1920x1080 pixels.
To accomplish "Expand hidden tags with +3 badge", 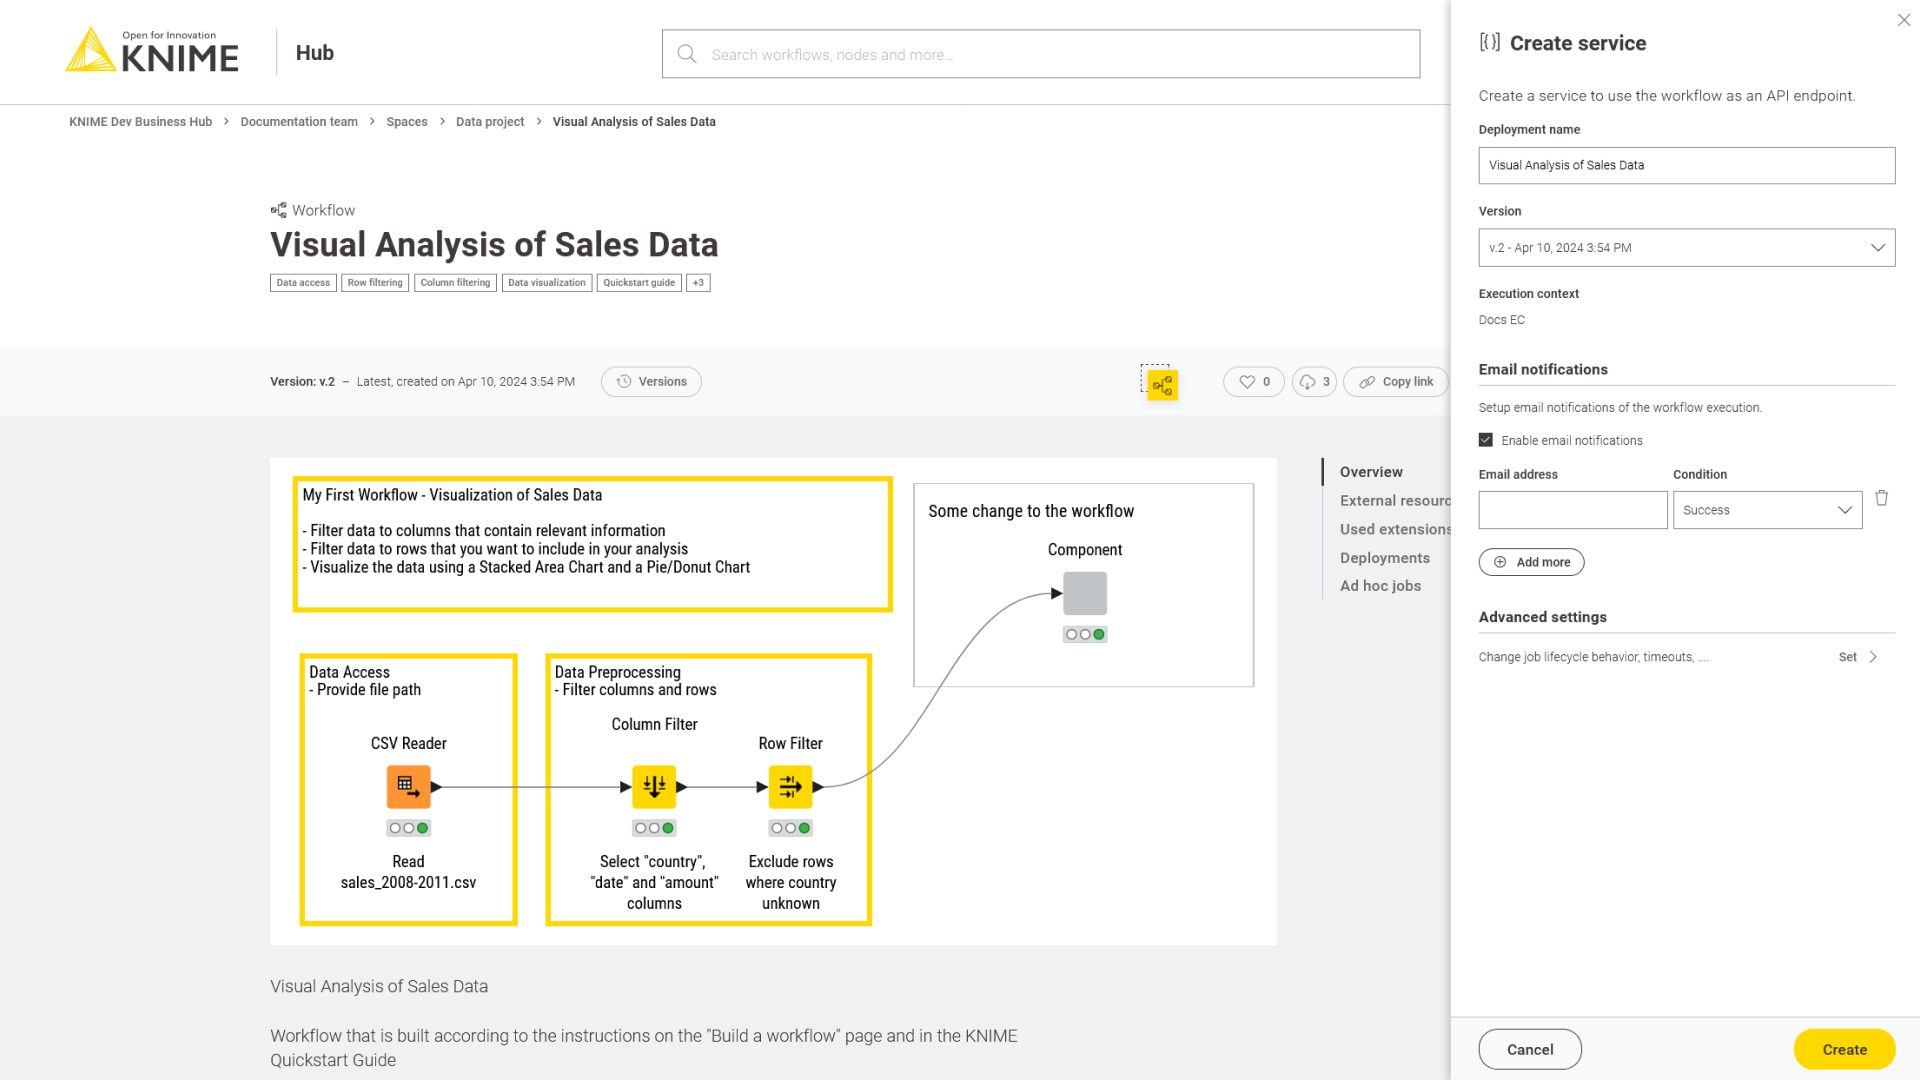I will (x=698, y=283).
